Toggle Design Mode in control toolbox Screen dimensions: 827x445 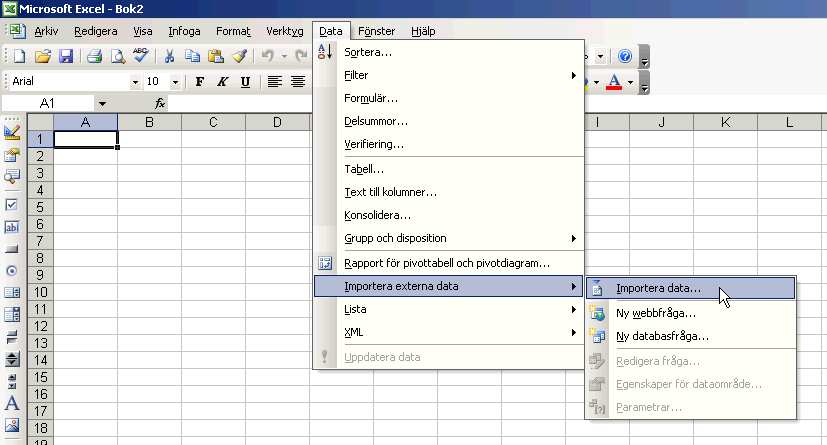point(12,132)
